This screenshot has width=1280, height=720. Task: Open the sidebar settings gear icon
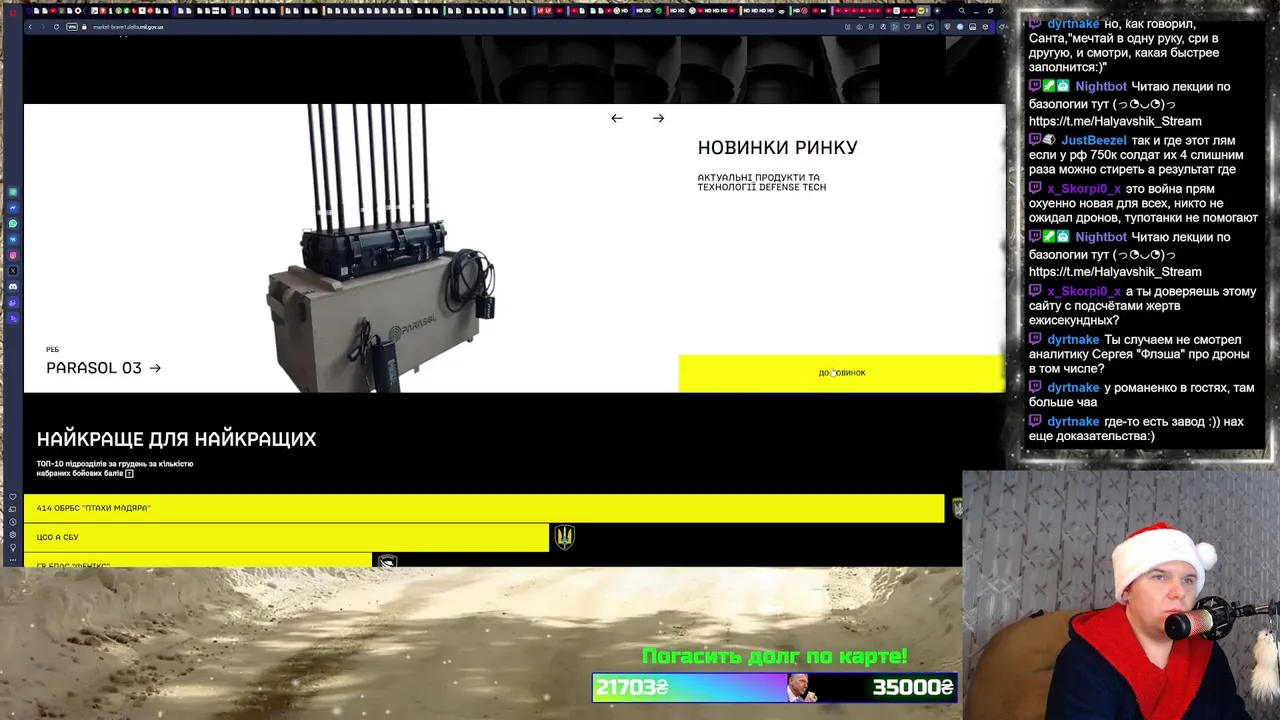[x=12, y=535]
